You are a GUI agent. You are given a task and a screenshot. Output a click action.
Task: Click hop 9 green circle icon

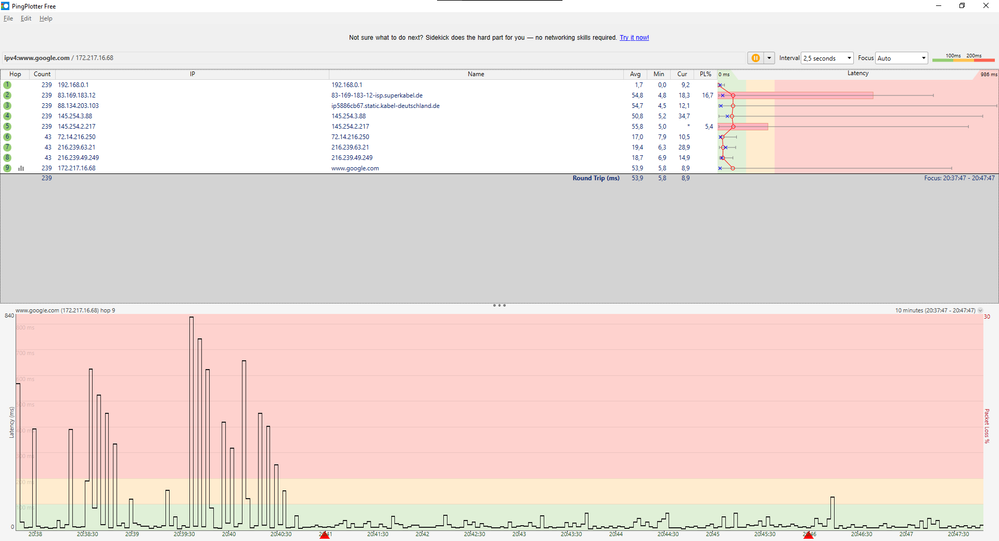coord(7,168)
